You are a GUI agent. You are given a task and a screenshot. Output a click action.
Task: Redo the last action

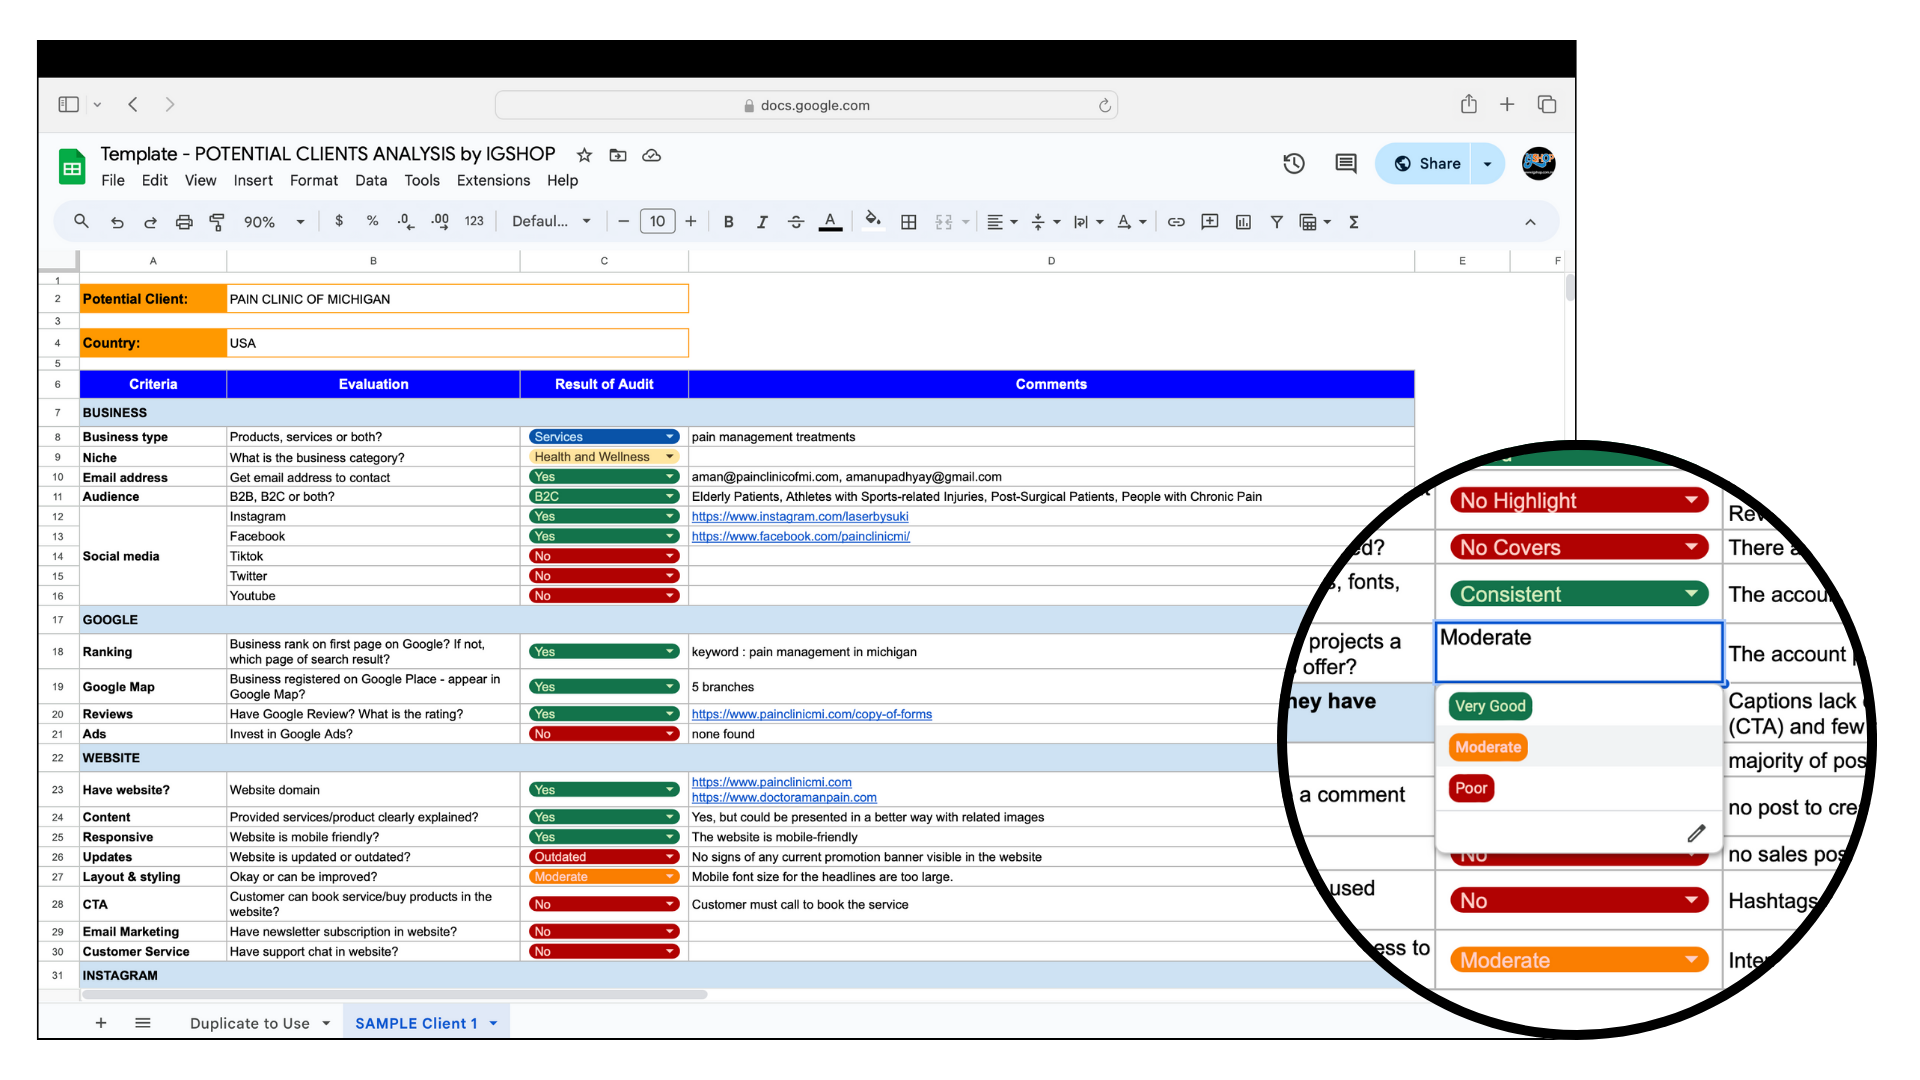(x=150, y=222)
